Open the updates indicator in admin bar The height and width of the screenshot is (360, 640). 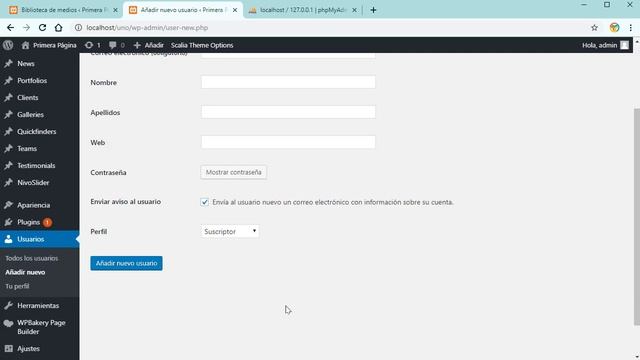click(93, 45)
